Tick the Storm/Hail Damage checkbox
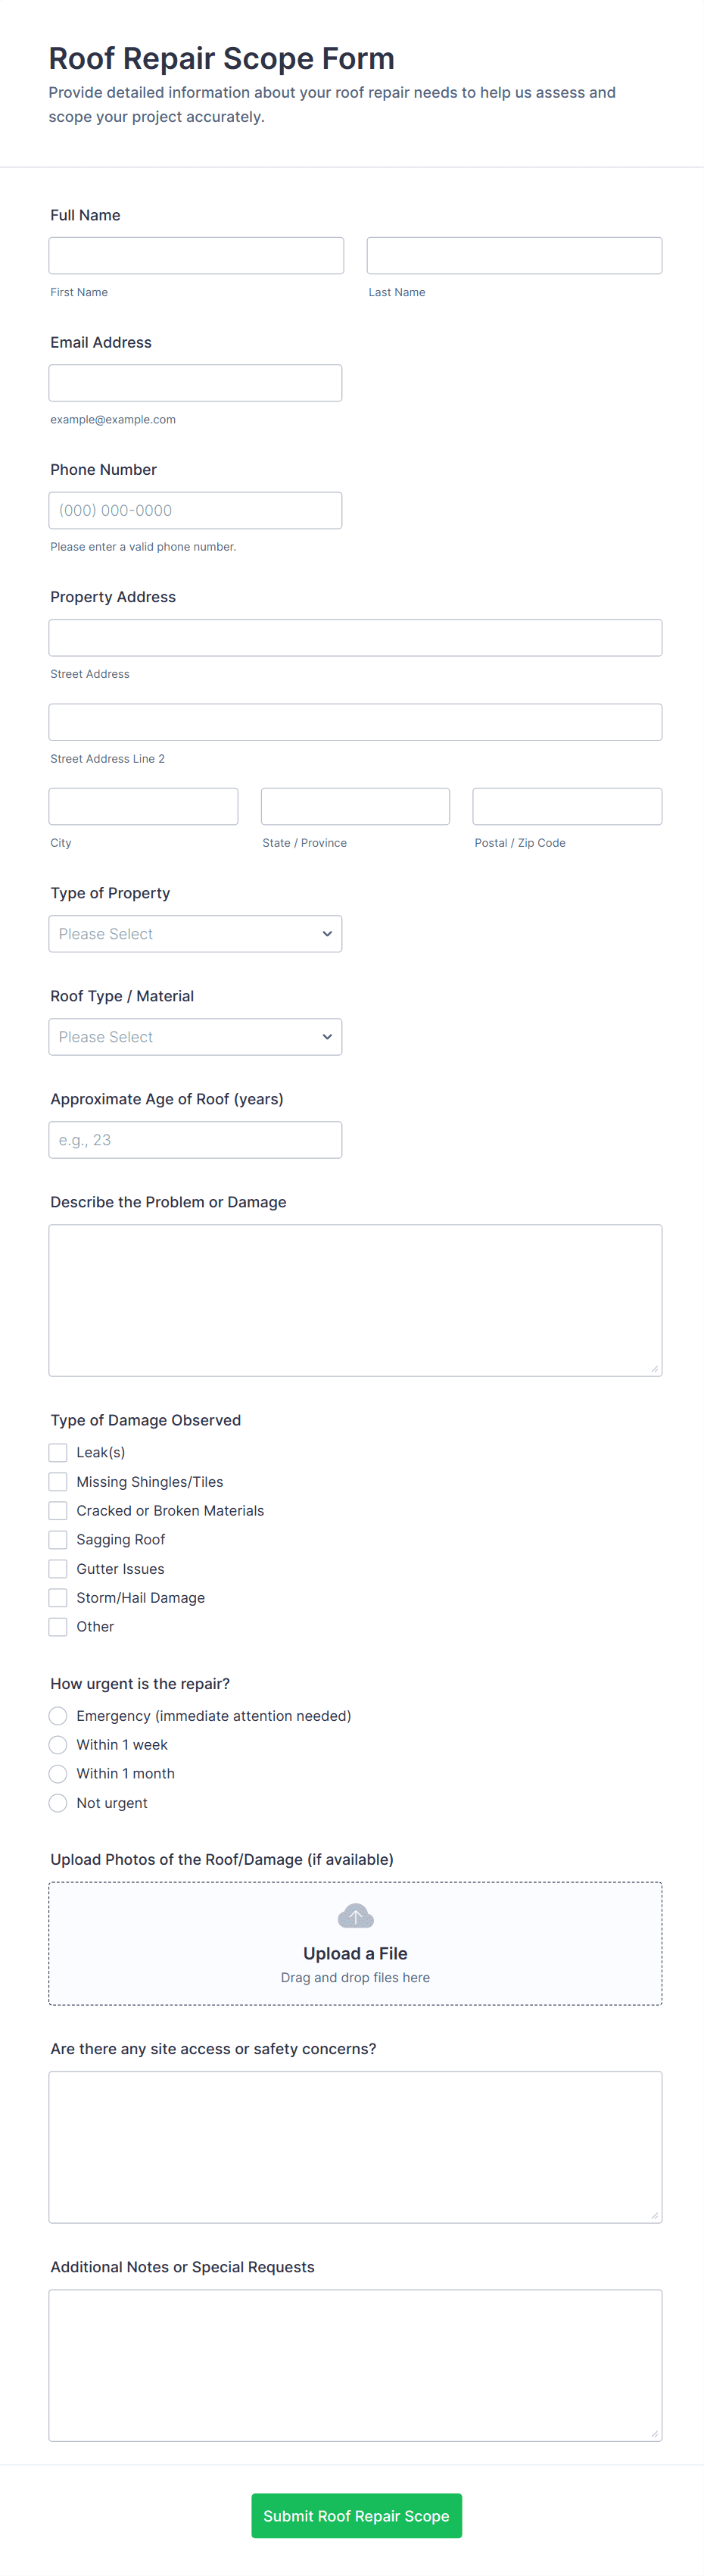704x2576 pixels. tap(58, 1598)
